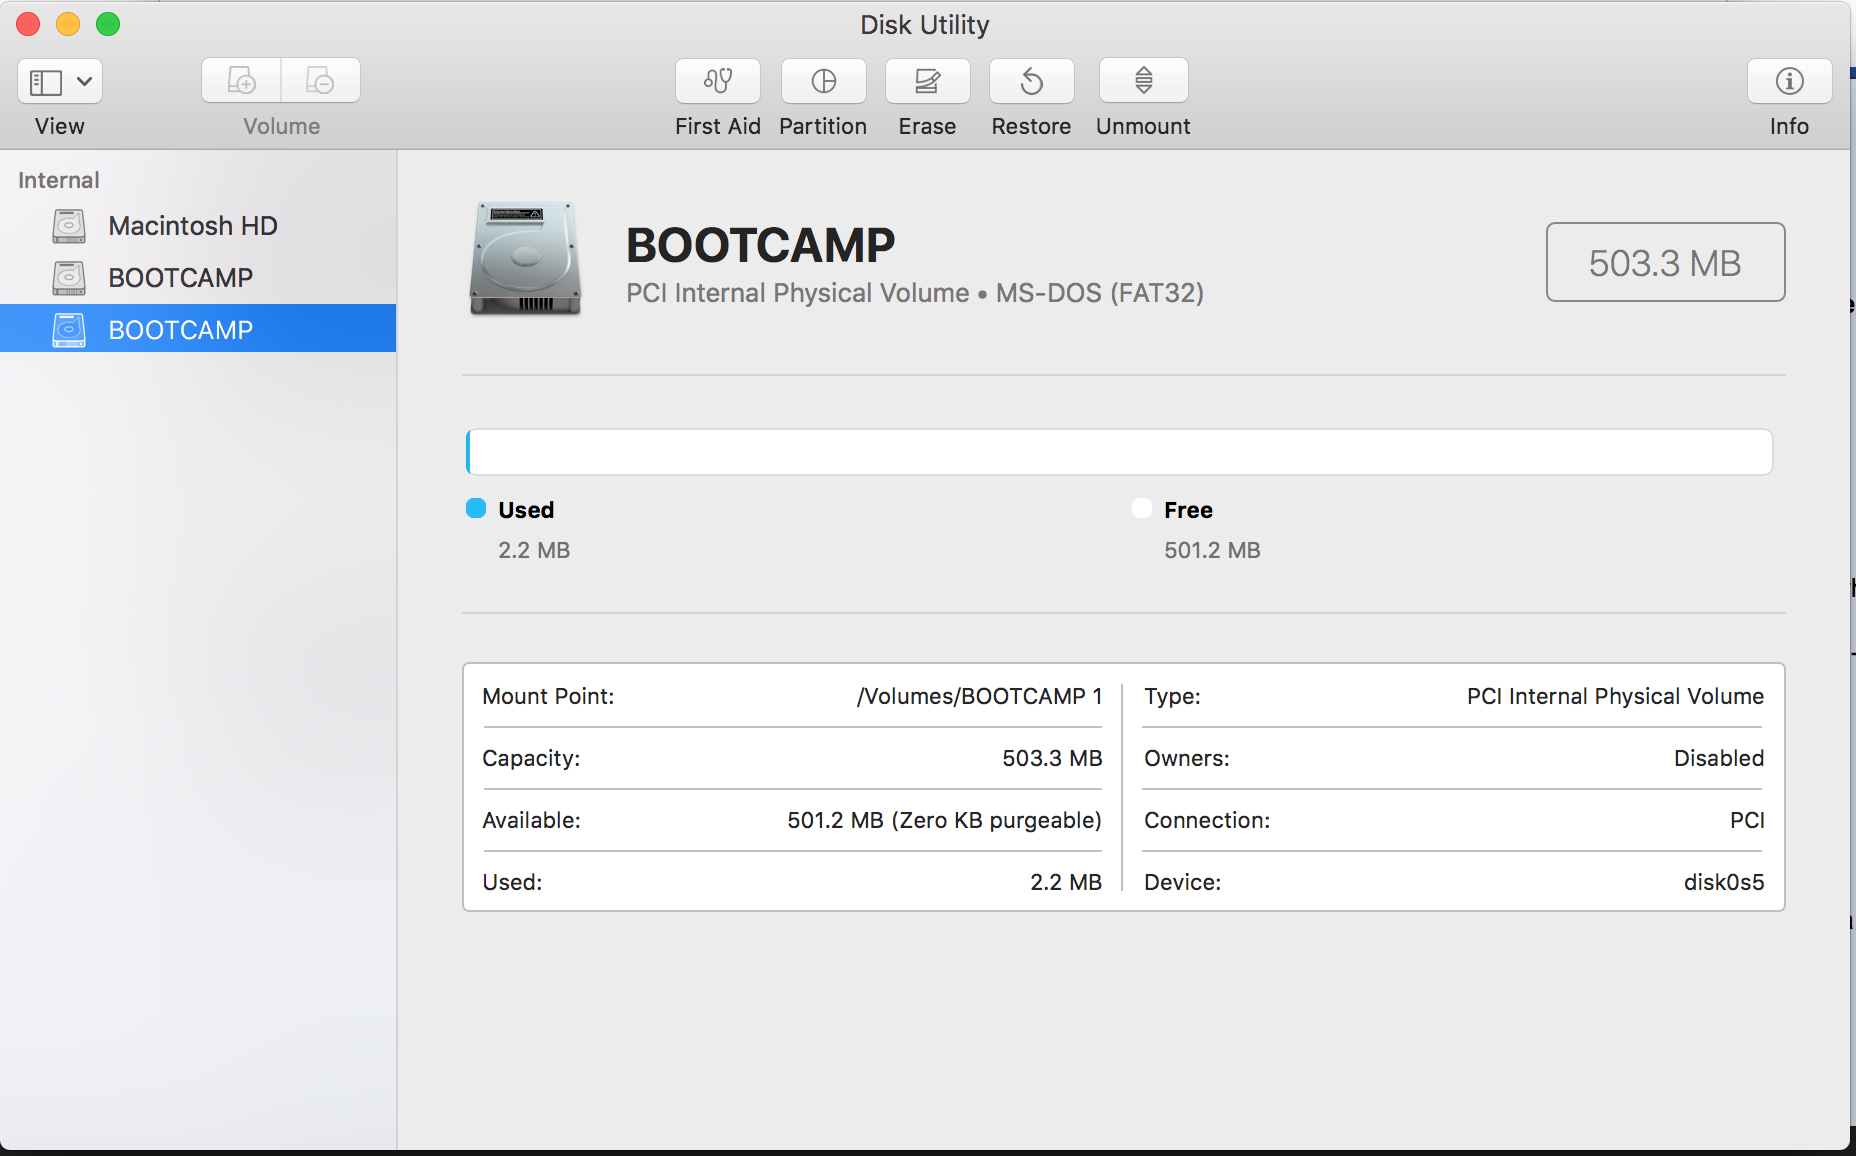
Task: Click the Mount Point path value
Action: tap(979, 696)
